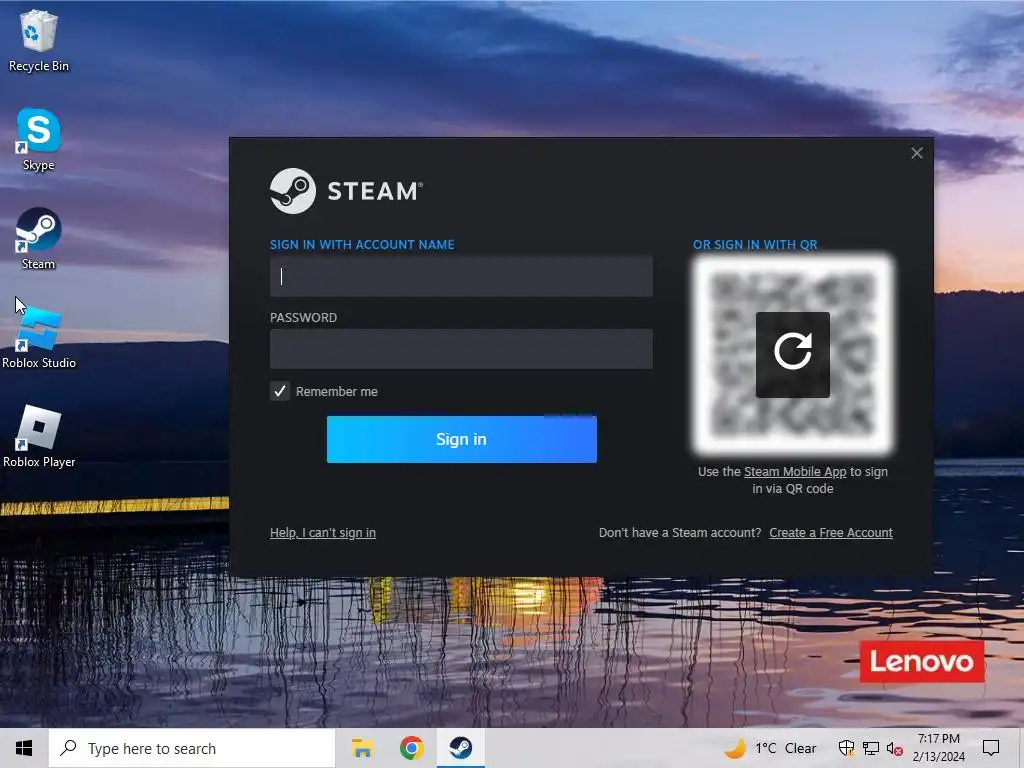The image size is (1024, 768).
Task: Open Windows Security tray icon
Action: [846, 748]
